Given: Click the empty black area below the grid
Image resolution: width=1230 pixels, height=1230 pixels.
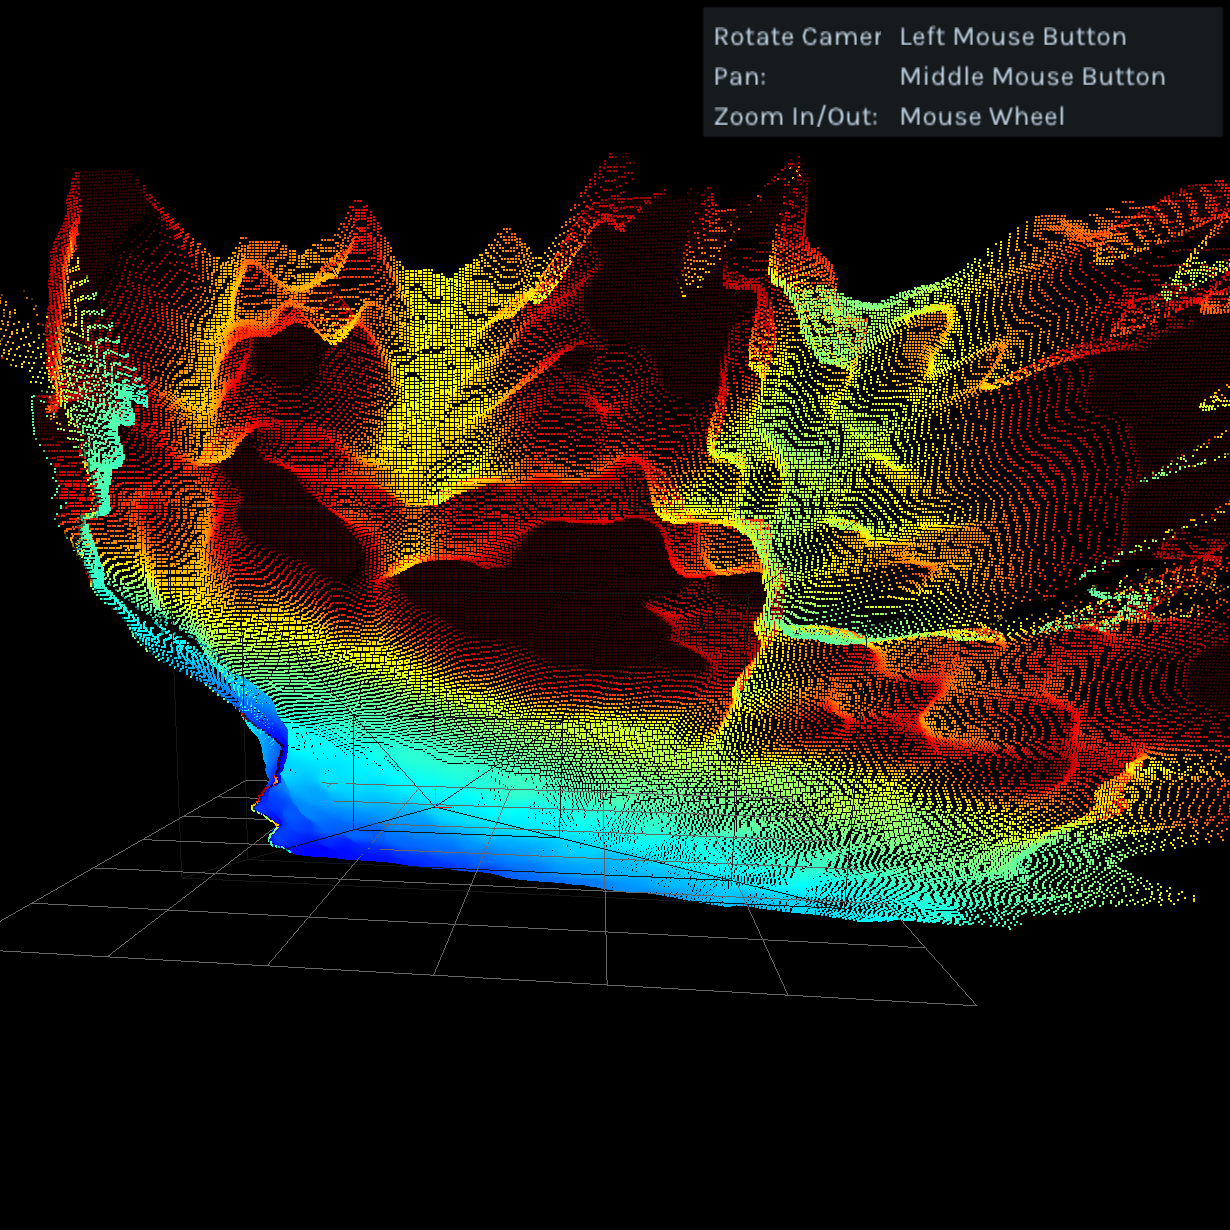Looking at the screenshot, I should (x=600, y=1120).
